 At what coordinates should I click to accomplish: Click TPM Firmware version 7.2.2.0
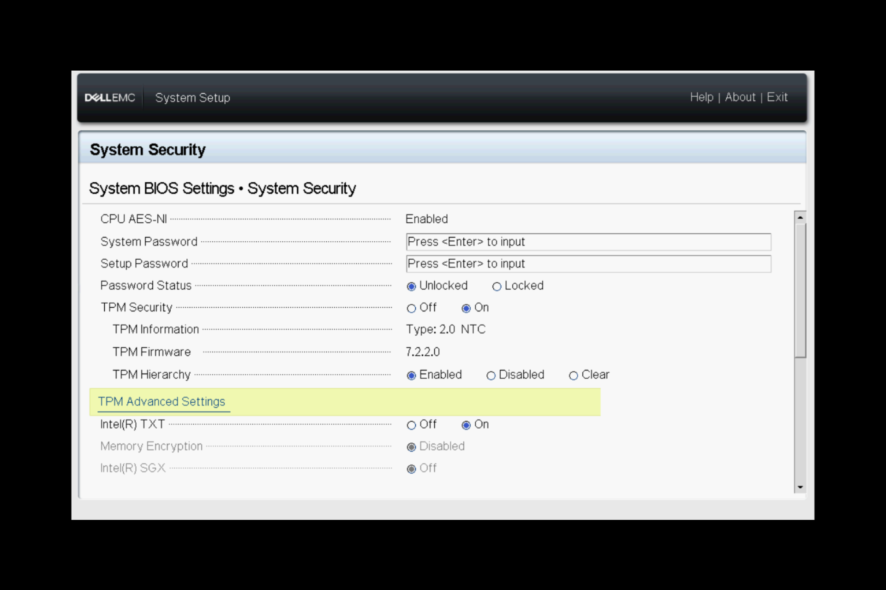[423, 352]
